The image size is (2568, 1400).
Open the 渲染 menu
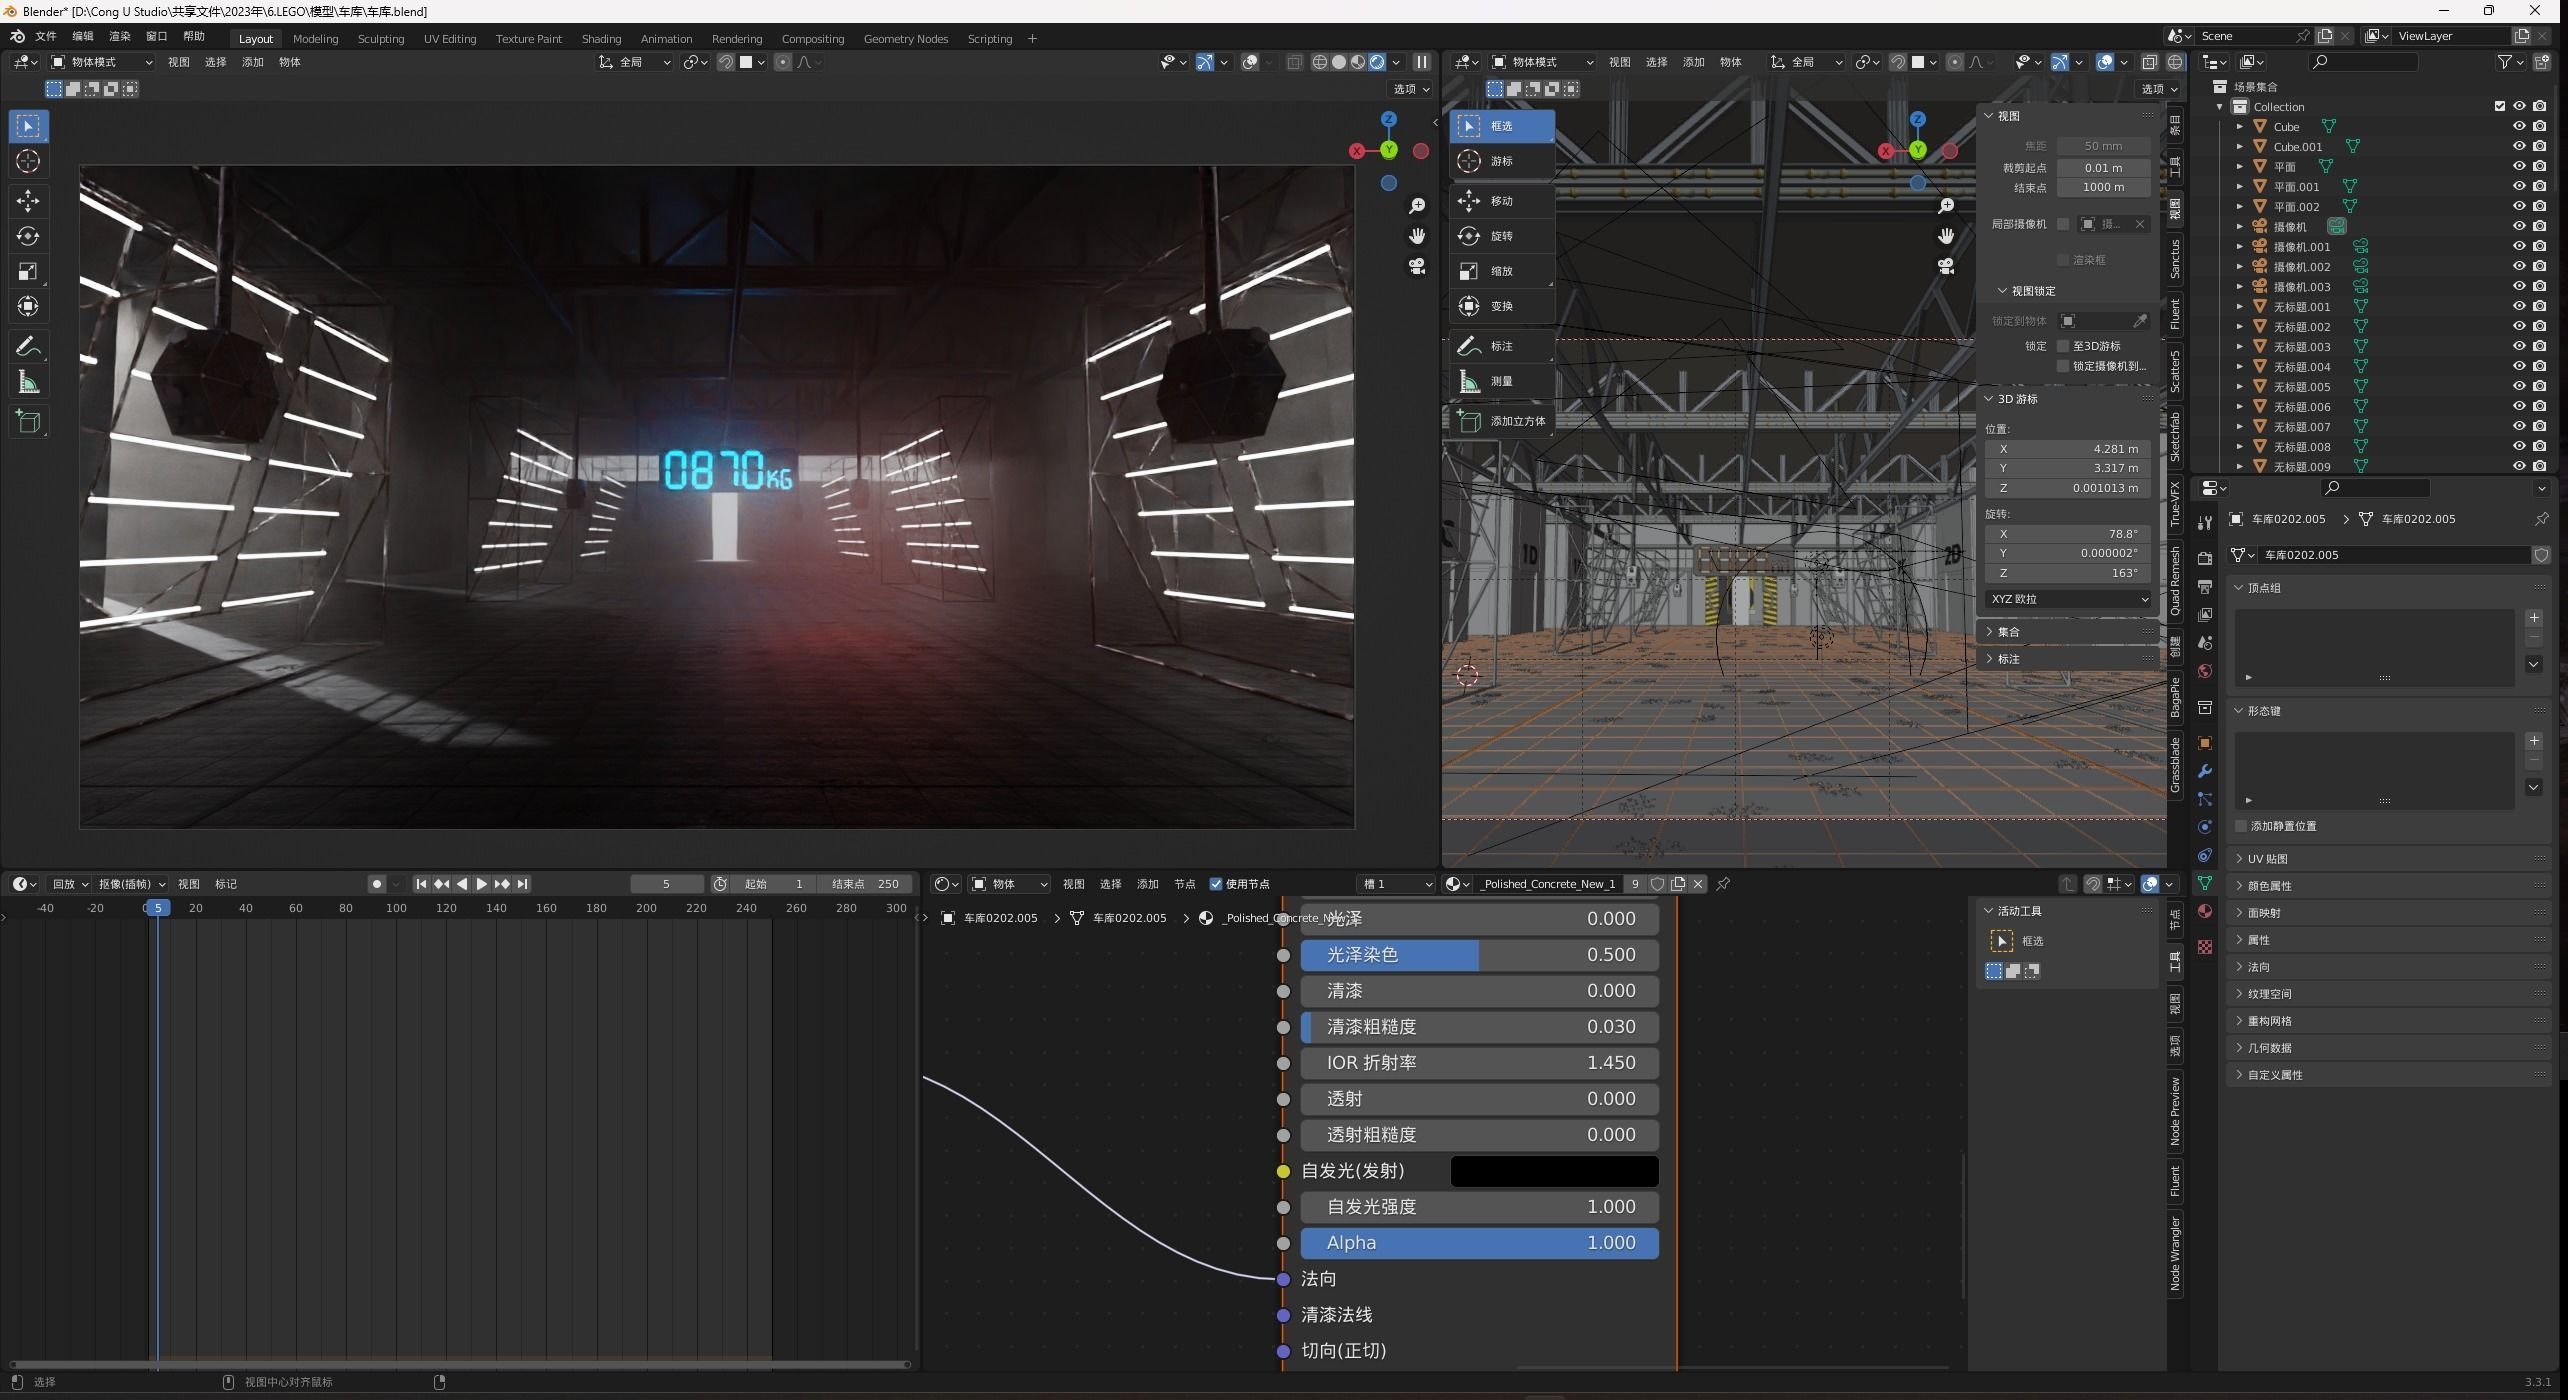coord(120,36)
